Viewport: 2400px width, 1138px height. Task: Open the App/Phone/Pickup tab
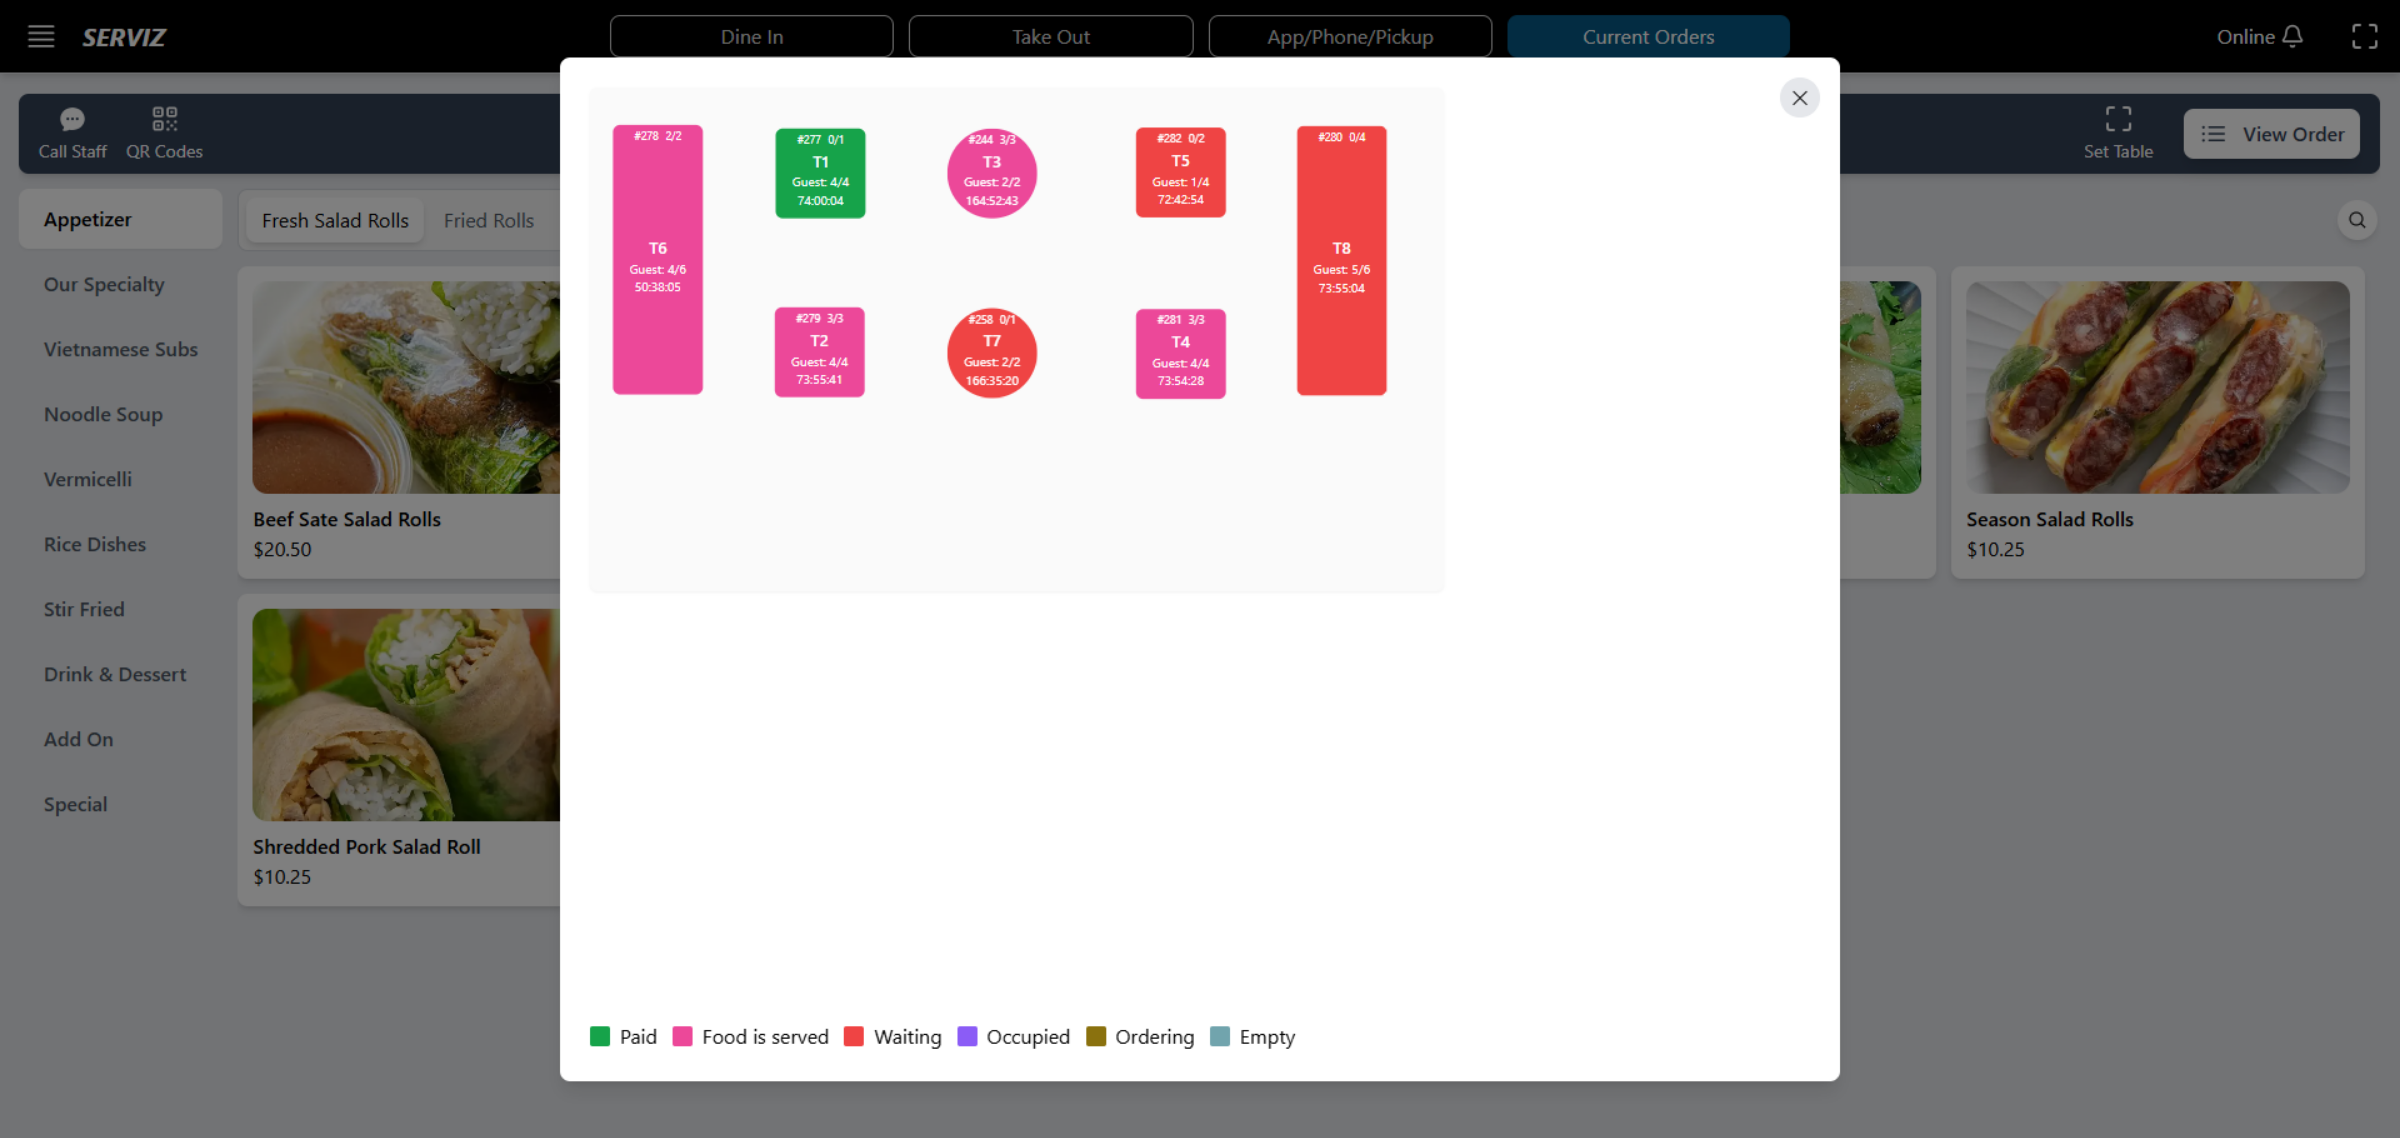1349,37
